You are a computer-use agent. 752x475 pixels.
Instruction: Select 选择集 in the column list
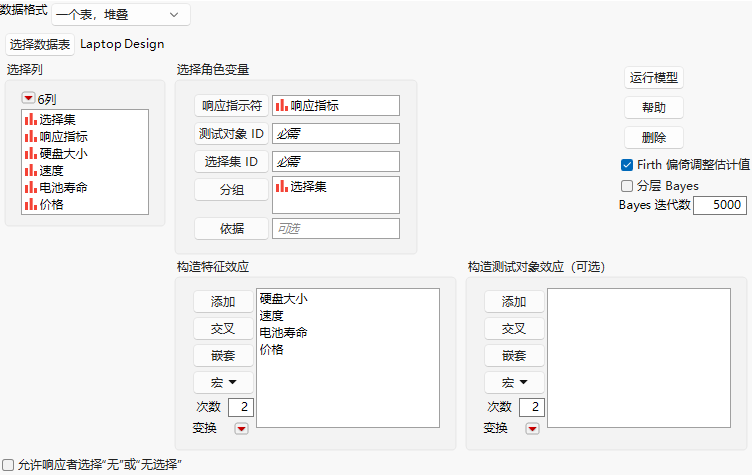point(57,119)
